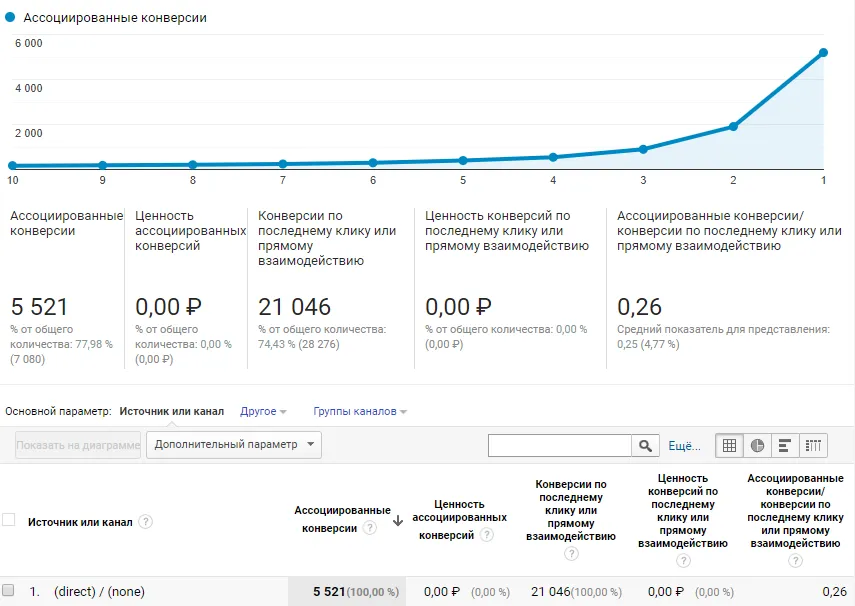Click help icon for 'Ассоциированные конверсии' column
855x606 pixels.
tap(370, 528)
